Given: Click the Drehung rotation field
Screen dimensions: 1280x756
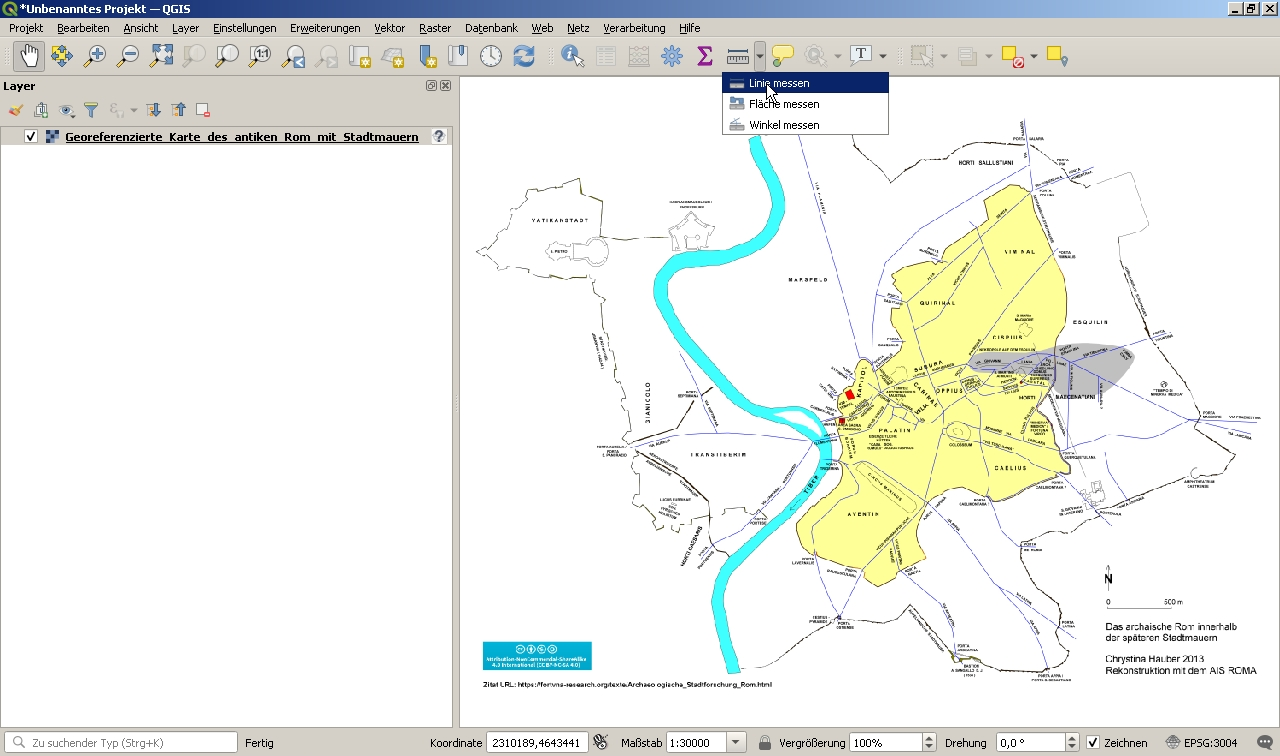Looking at the screenshot, I should click(x=1031, y=743).
